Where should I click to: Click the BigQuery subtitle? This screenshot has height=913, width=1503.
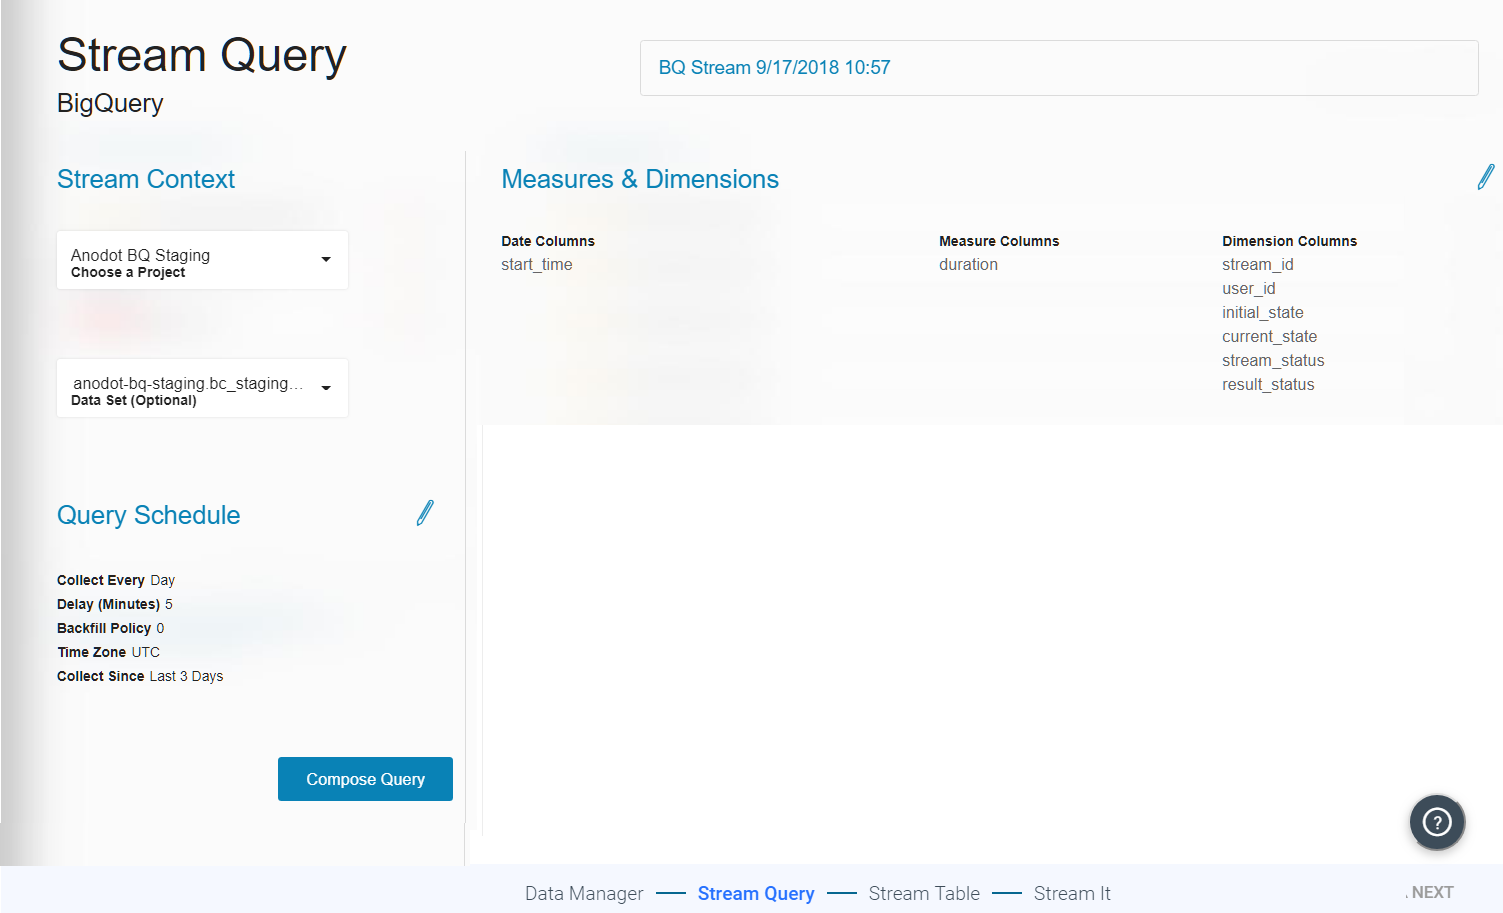(x=110, y=103)
